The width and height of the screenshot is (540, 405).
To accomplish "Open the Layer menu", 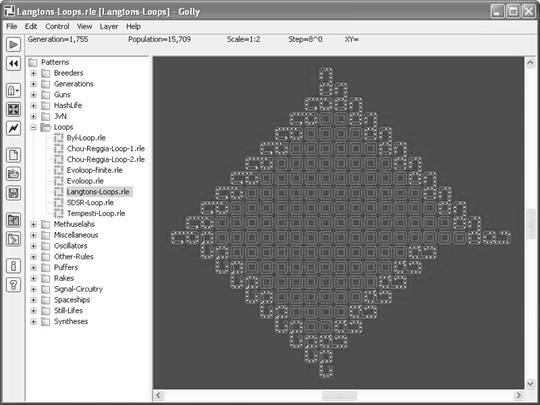I will (x=109, y=27).
